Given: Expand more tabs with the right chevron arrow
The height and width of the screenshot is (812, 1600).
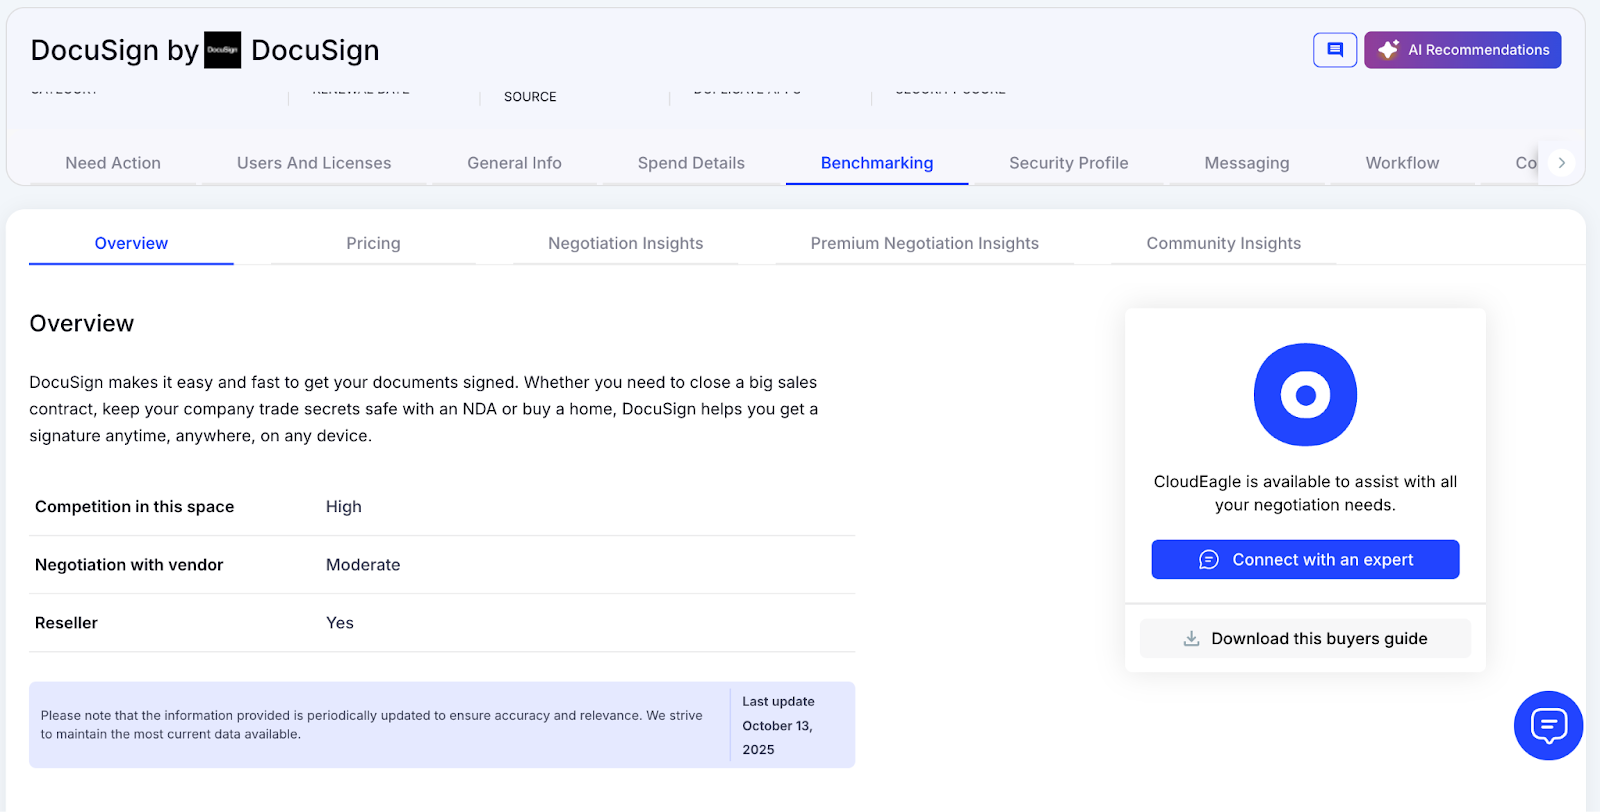Looking at the screenshot, I should 1561,163.
